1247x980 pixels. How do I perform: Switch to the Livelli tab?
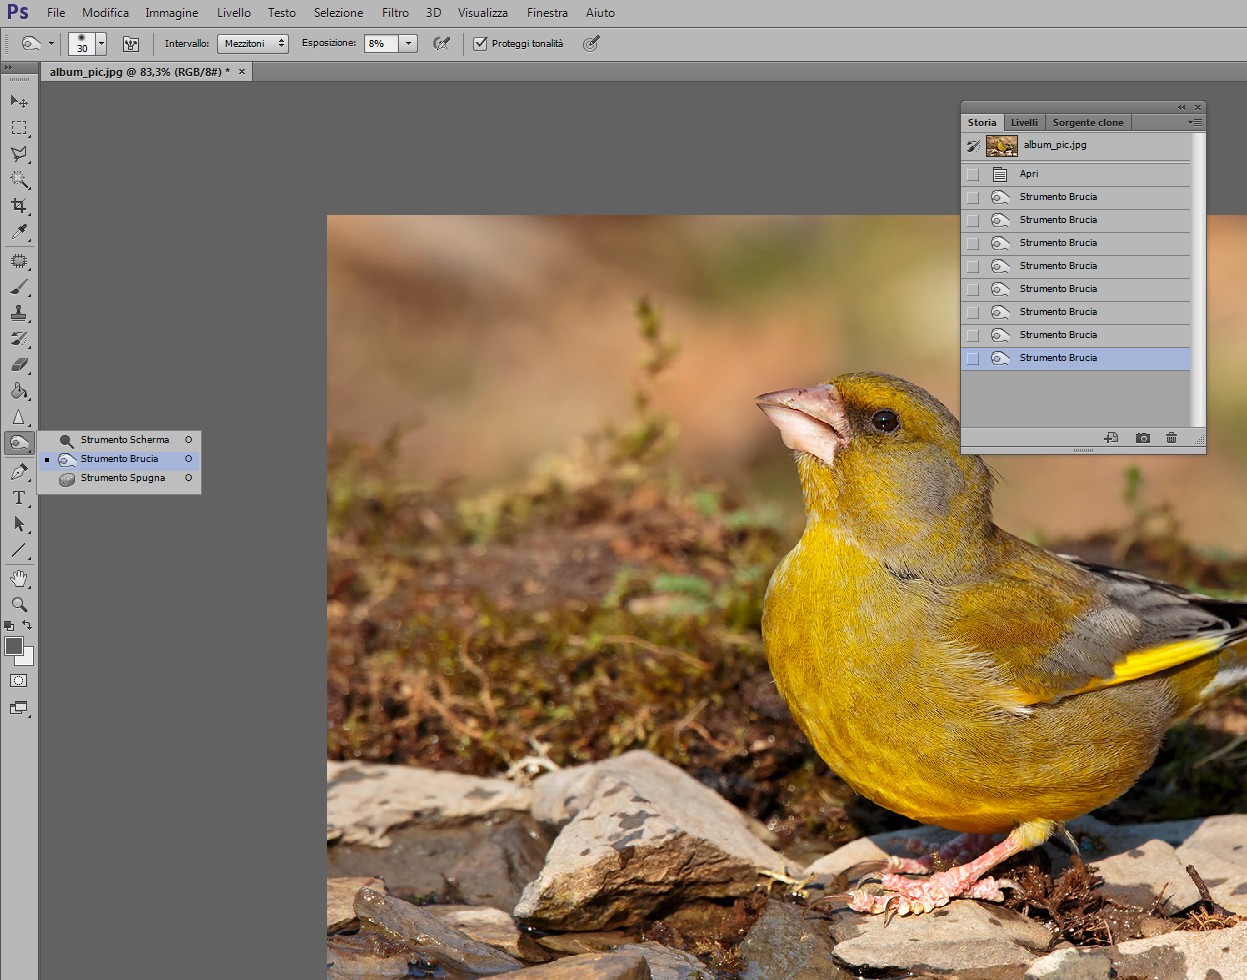[x=1024, y=122]
